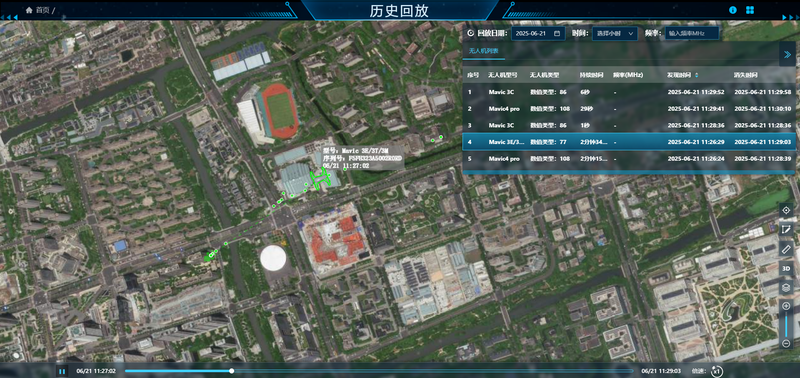Toggle sort on the discovery time column
Viewport: 800px width, 378px height.
[x=697, y=75]
